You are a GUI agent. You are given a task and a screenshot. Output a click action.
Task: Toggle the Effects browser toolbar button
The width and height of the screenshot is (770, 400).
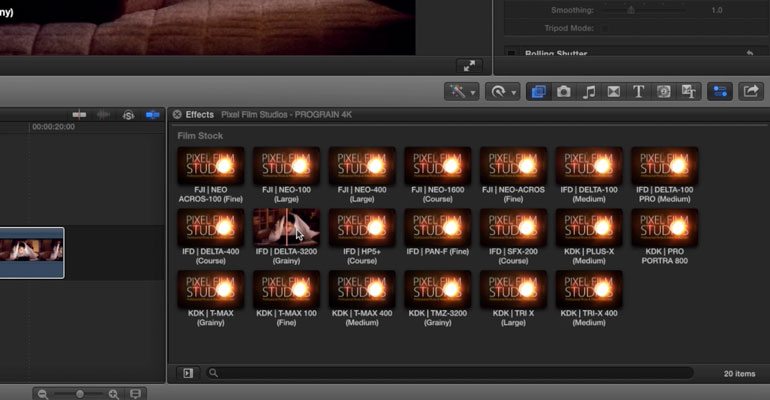point(539,92)
